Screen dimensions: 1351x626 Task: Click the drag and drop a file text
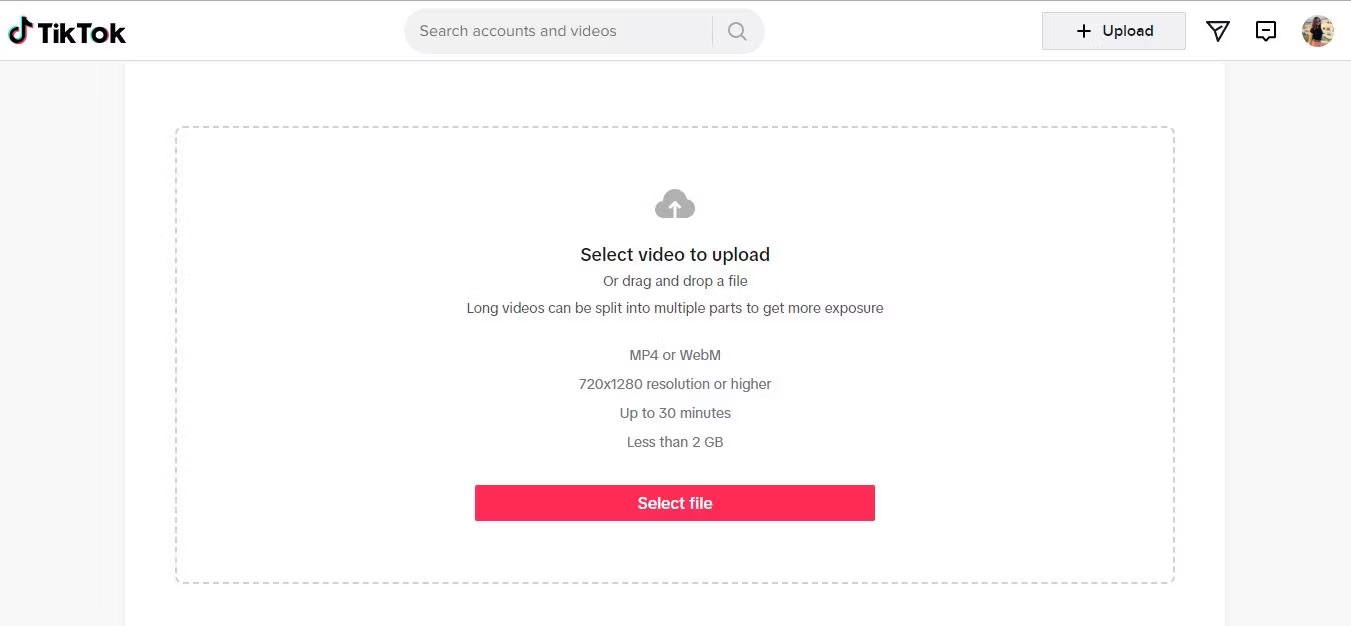click(675, 281)
